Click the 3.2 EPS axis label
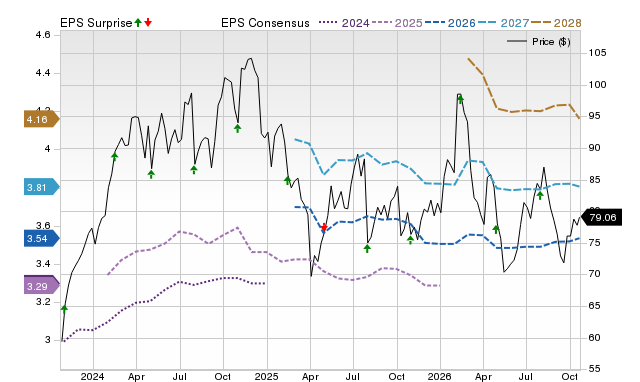This screenshot has width=640, height=382. point(43,302)
